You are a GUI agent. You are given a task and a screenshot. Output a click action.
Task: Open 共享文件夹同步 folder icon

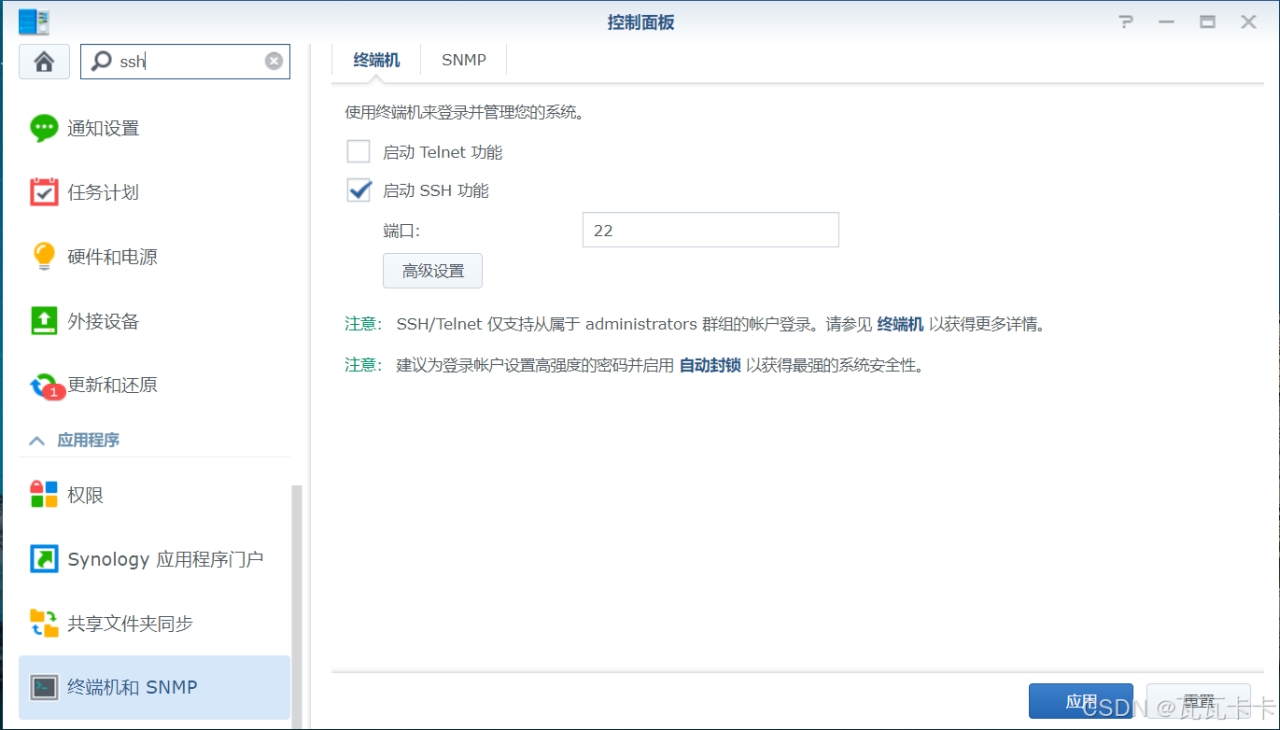coord(44,623)
